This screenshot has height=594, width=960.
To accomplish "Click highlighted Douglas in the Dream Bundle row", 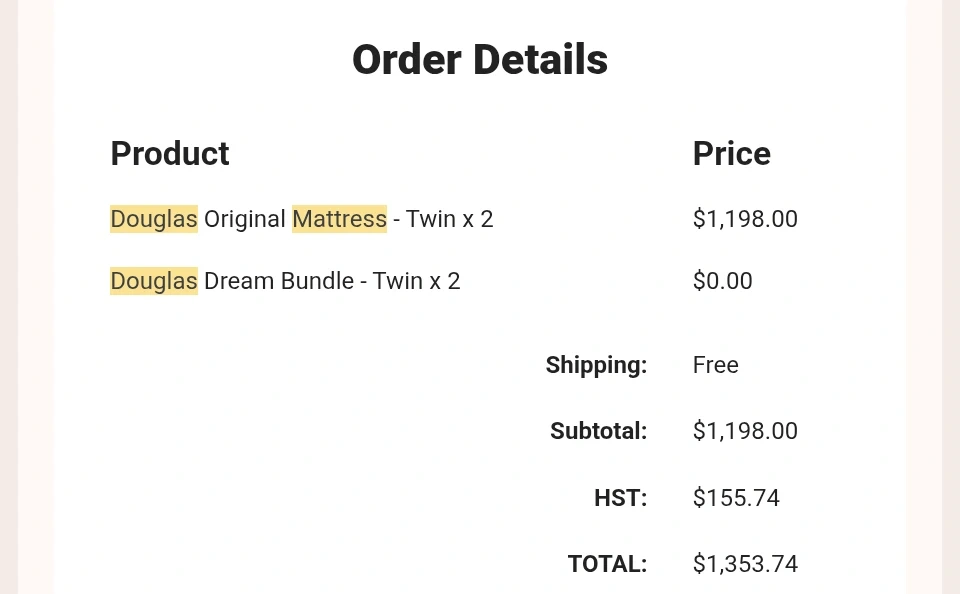I will 154,282.
